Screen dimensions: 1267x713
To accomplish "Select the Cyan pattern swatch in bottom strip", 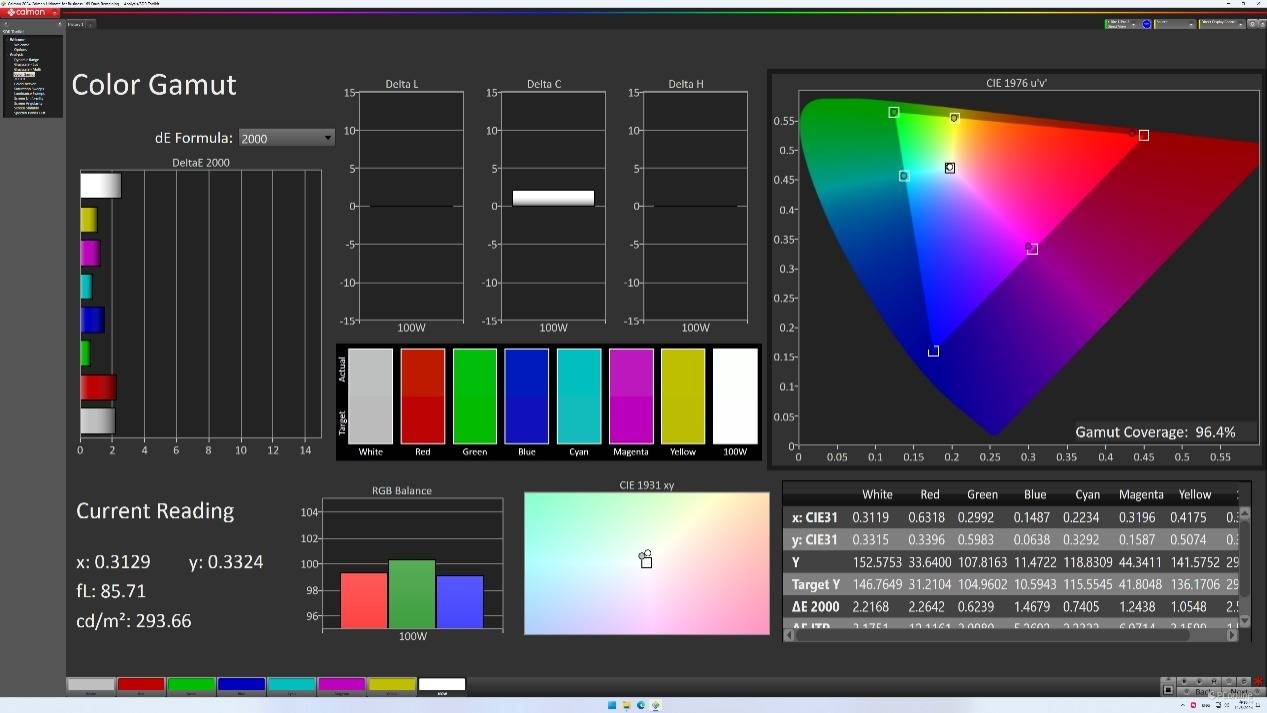I will (x=291, y=685).
